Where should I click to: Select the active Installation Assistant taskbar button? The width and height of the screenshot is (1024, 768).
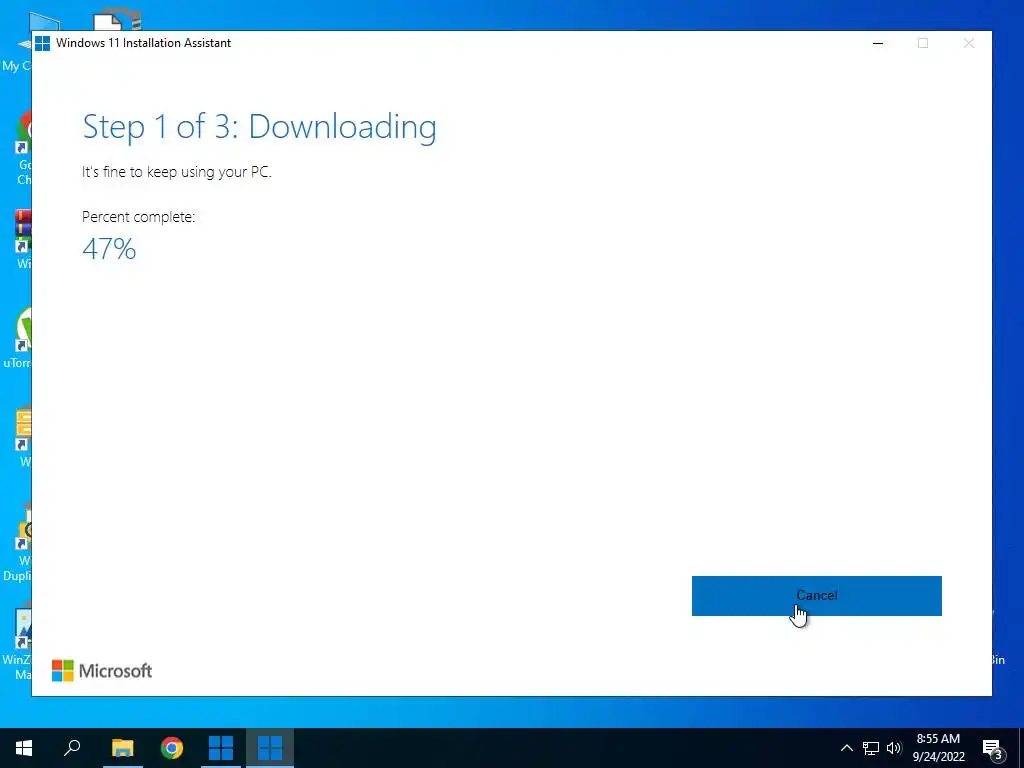click(x=270, y=748)
